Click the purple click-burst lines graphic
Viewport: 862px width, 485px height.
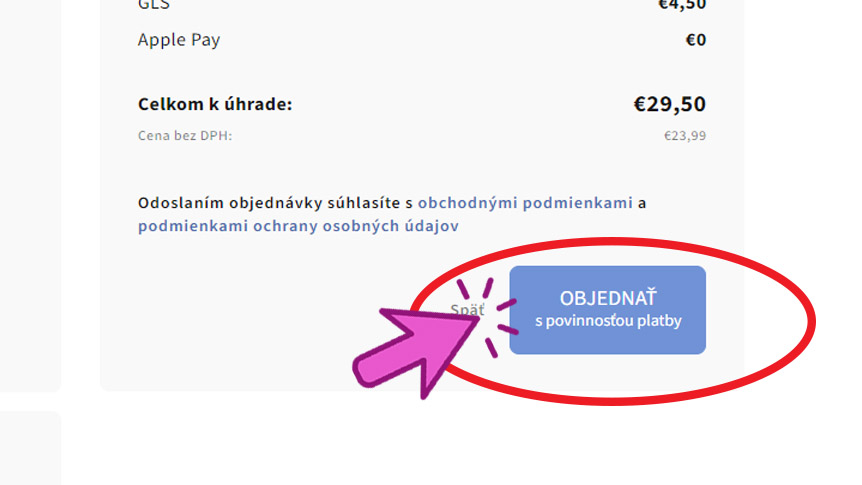488,317
